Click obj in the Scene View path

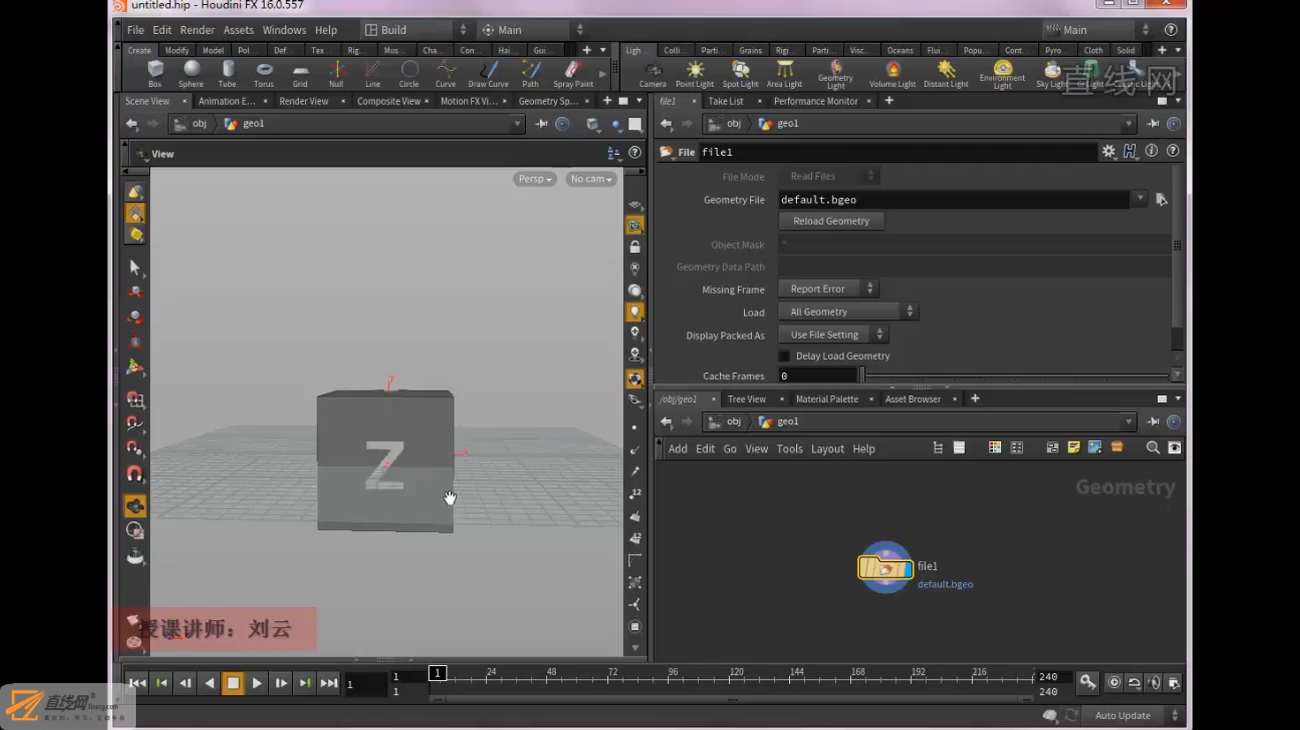click(x=199, y=124)
